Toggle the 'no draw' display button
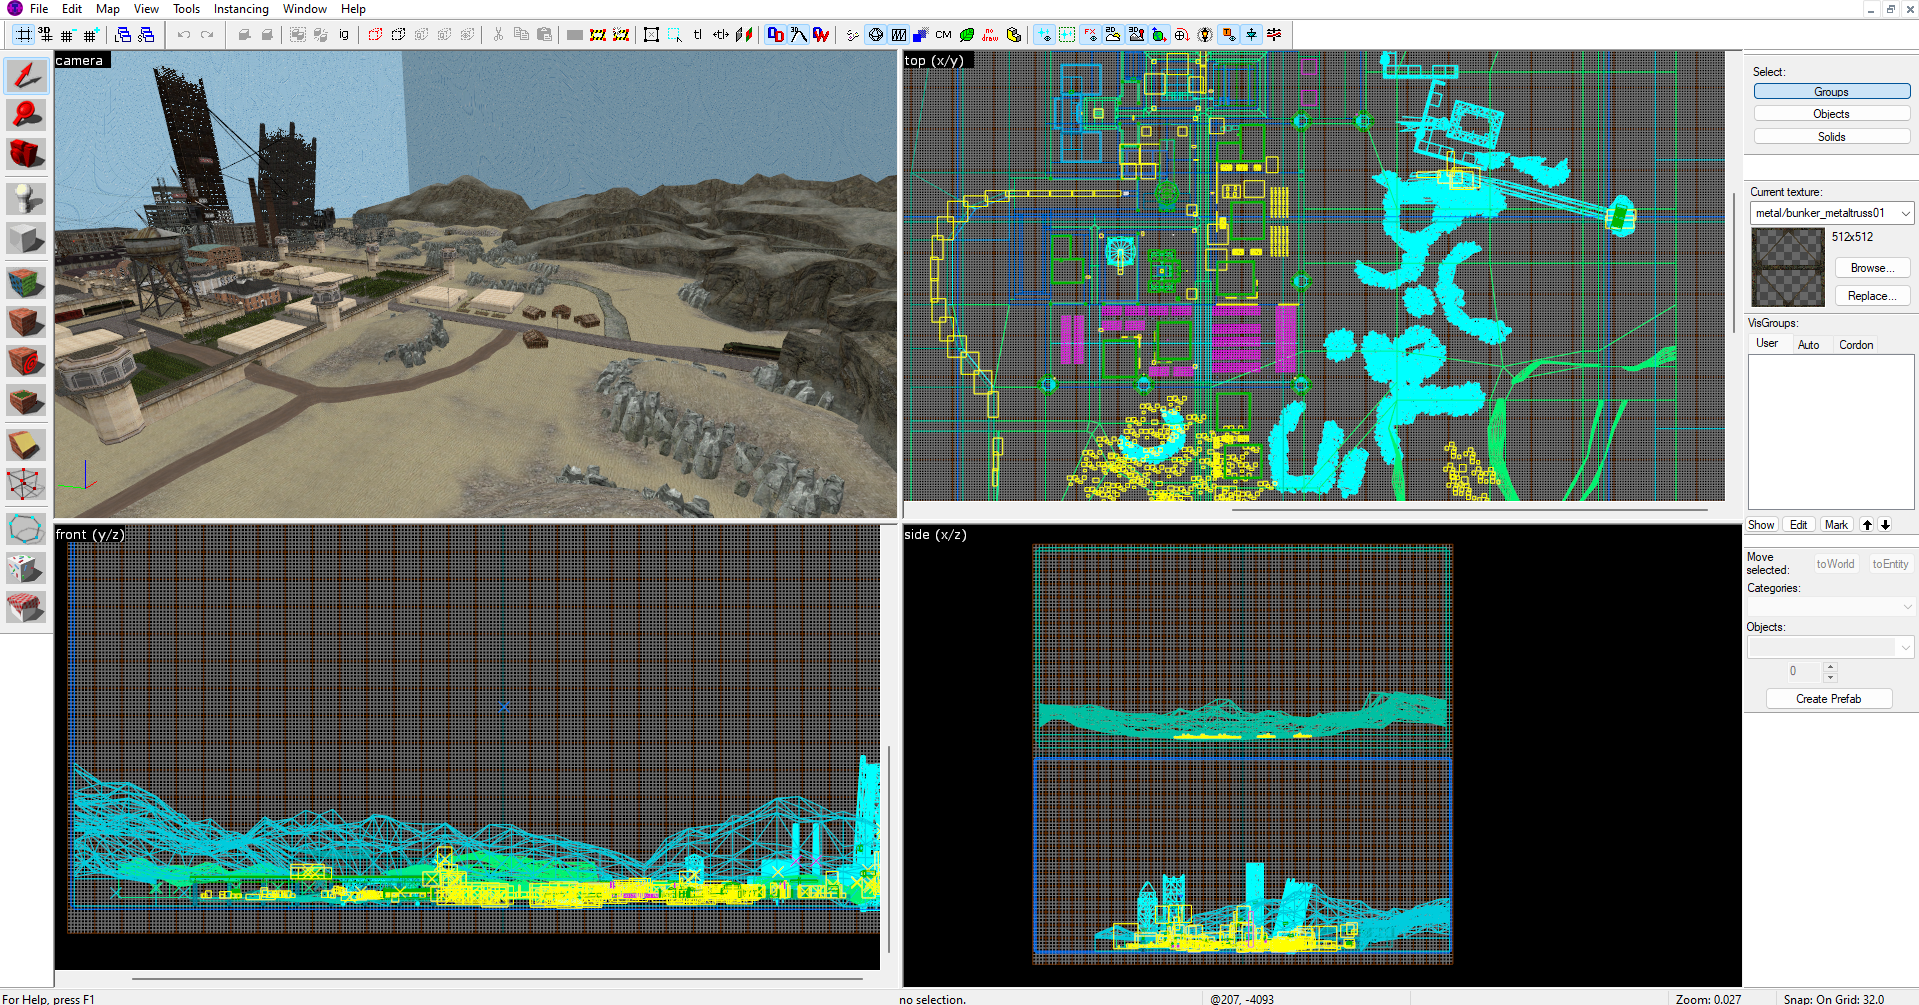The image size is (1919, 1005). 990,35
